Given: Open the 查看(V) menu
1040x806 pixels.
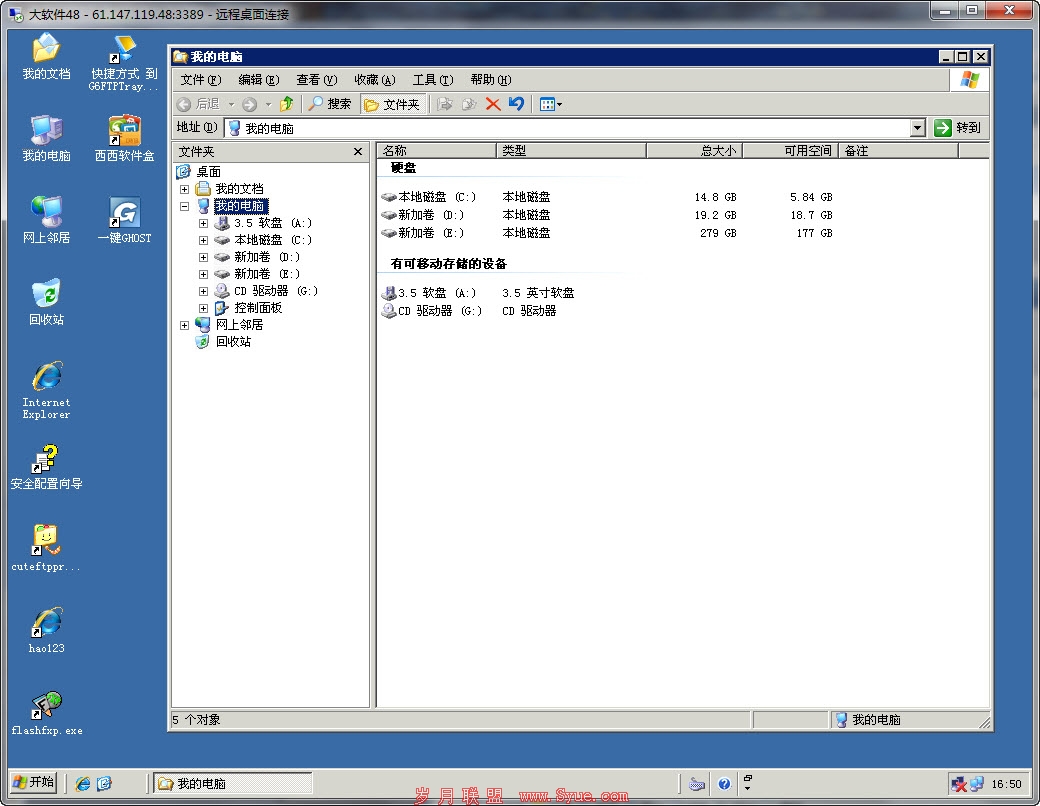Looking at the screenshot, I should pyautogui.click(x=316, y=80).
